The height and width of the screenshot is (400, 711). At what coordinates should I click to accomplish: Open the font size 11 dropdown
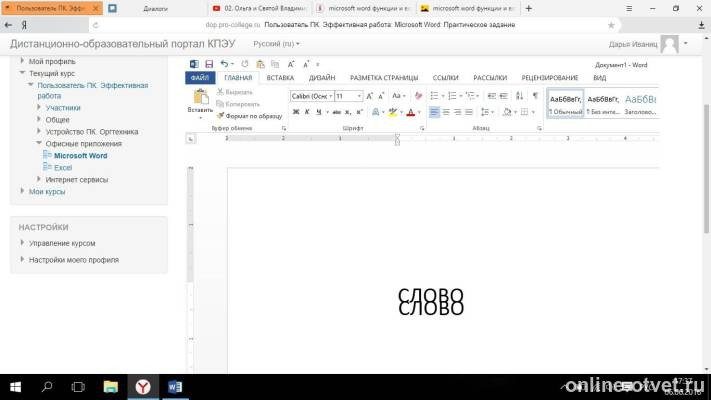click(x=359, y=96)
